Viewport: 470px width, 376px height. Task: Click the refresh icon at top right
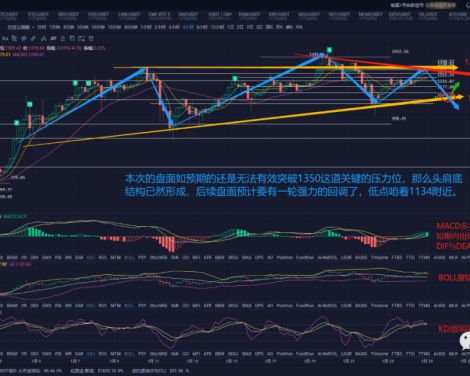coord(467,5)
